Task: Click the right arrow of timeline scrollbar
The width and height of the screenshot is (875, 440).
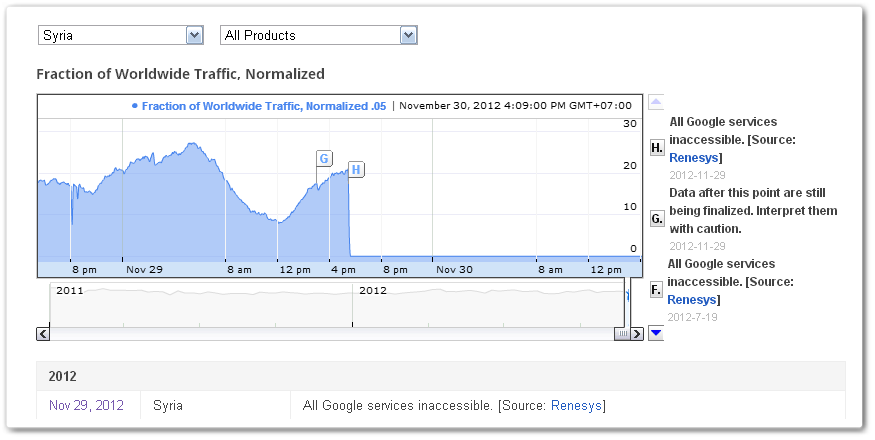Action: coord(637,334)
